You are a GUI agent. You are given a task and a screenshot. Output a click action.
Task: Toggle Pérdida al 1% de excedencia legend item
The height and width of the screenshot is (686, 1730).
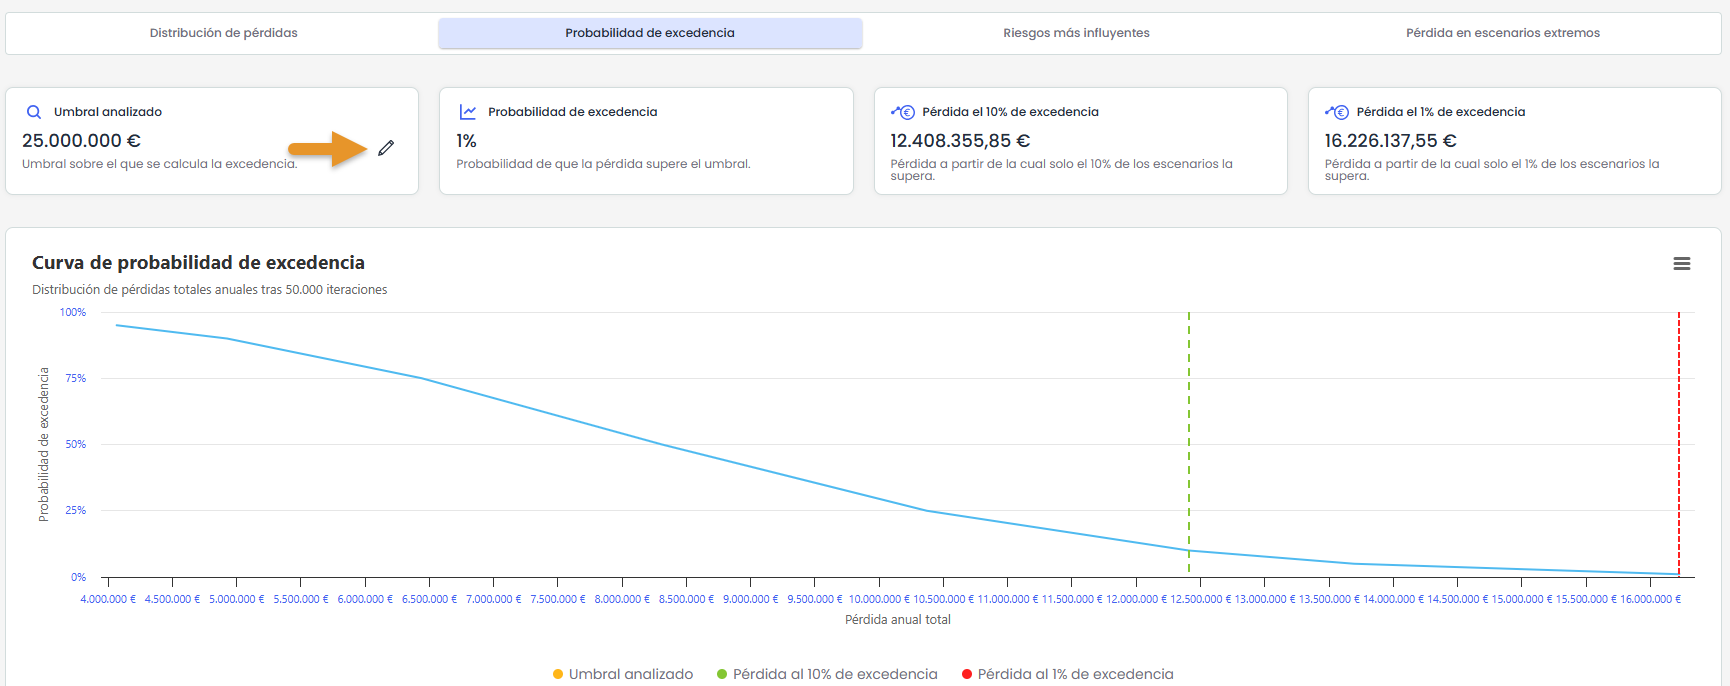click(1068, 674)
